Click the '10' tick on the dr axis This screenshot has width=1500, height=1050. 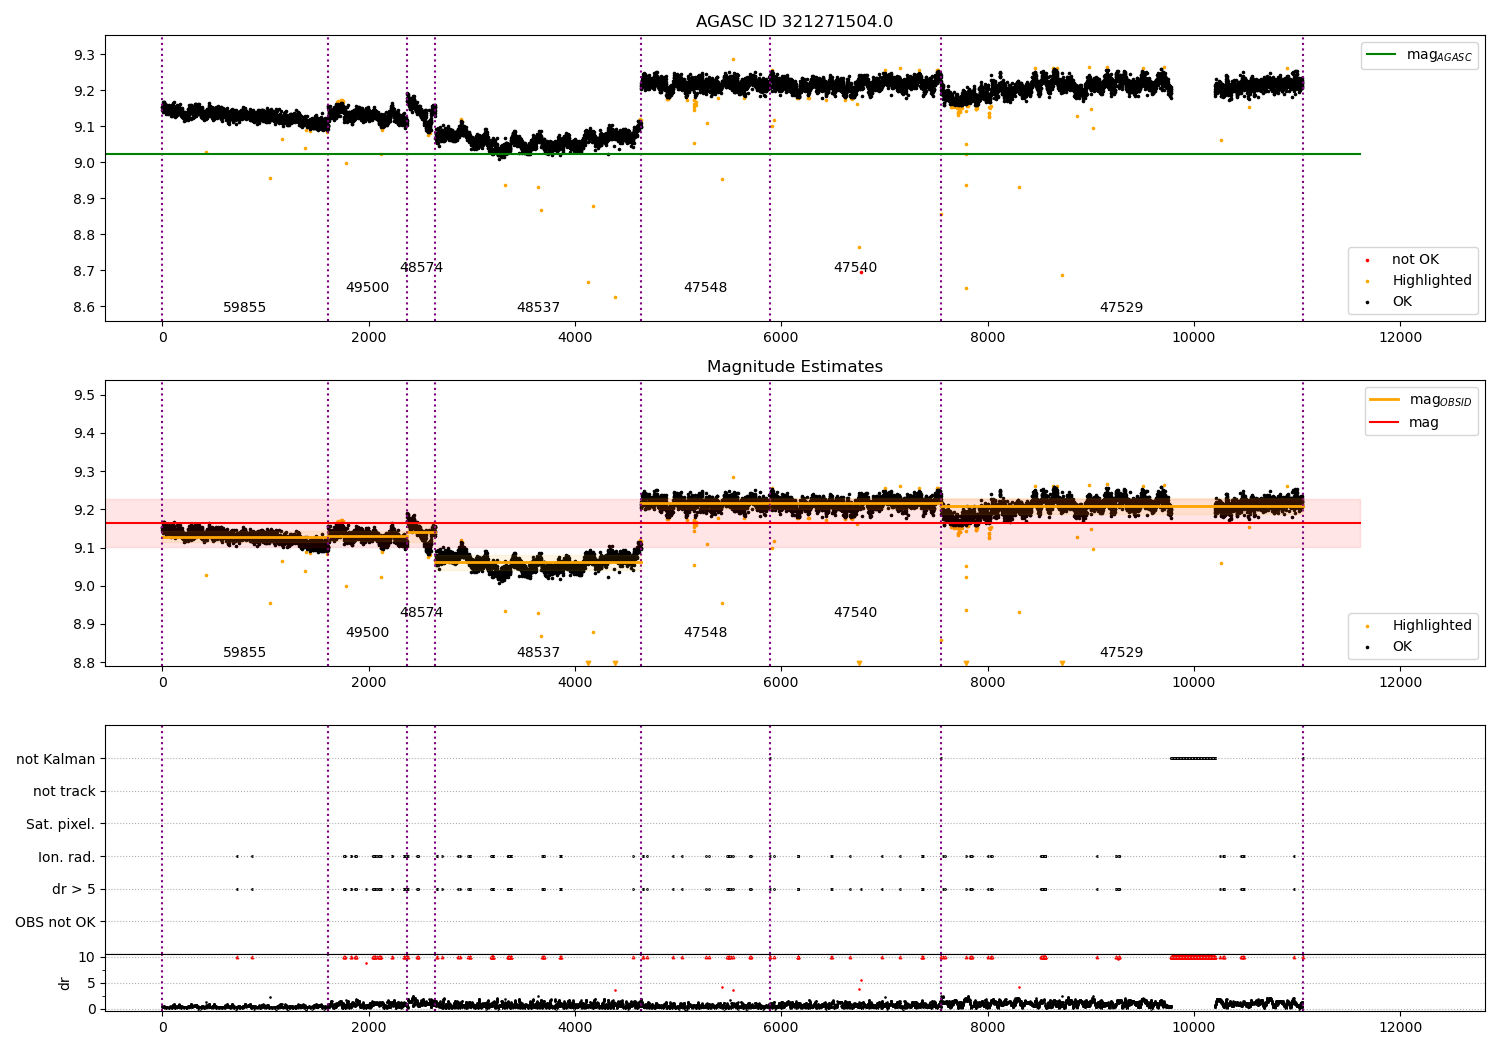pyautogui.click(x=87, y=957)
